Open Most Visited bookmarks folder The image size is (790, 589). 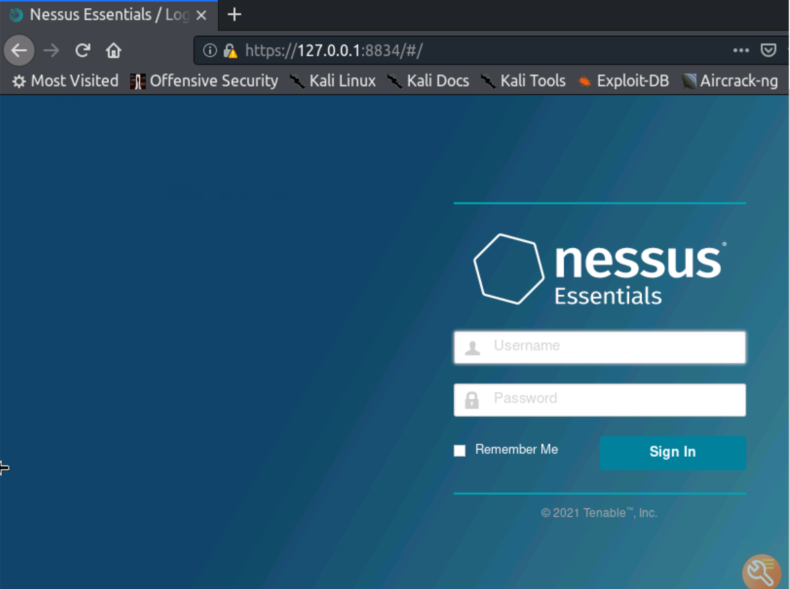click(x=65, y=81)
